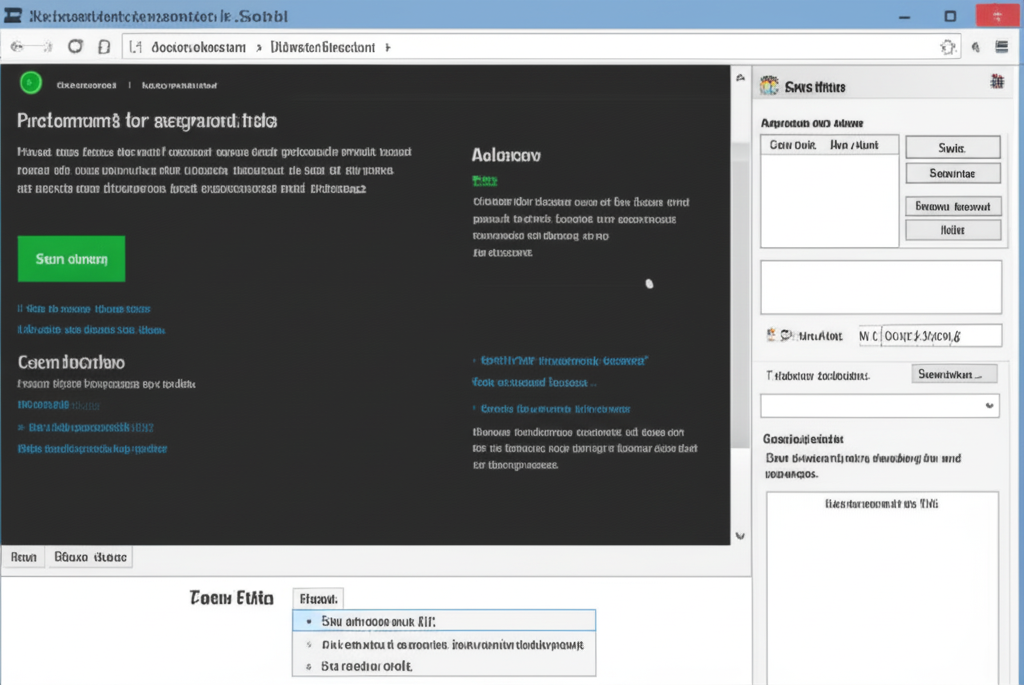
Task: Click the large green button
Action: click(x=71, y=259)
